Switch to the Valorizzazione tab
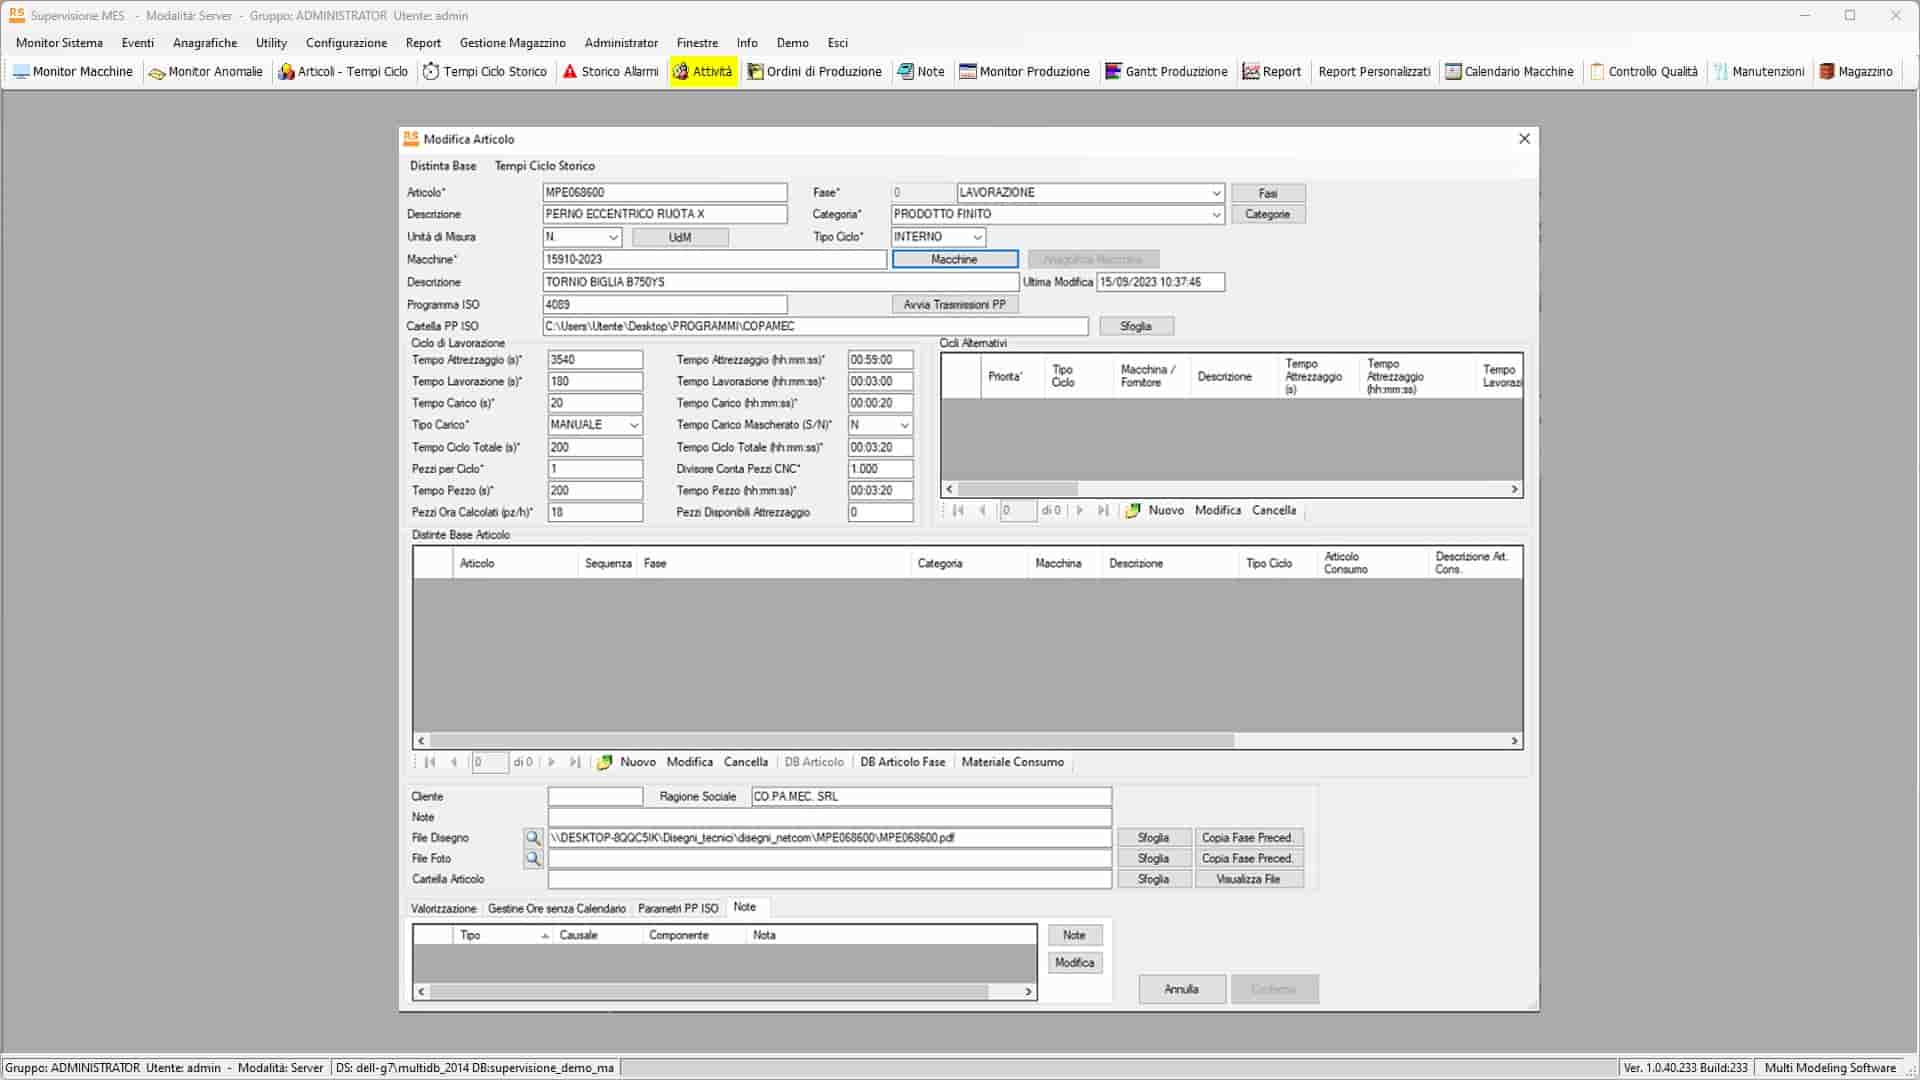 (x=443, y=909)
